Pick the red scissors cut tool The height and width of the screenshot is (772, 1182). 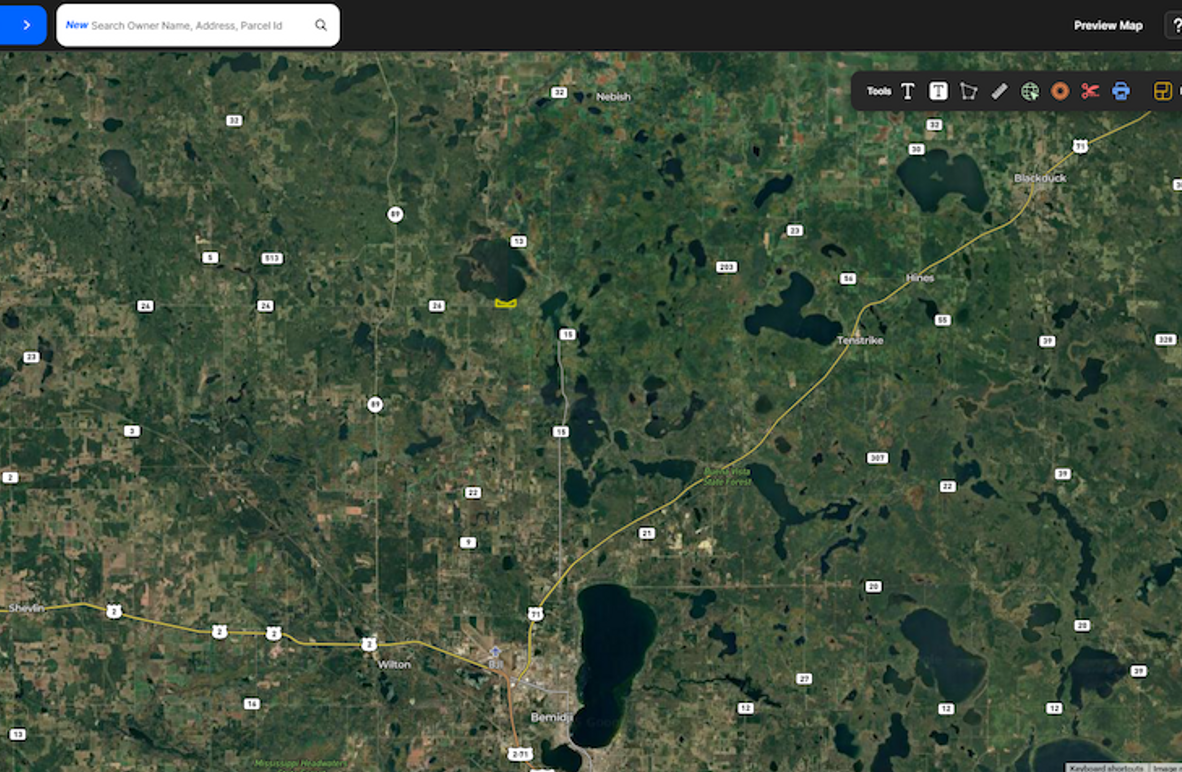(1090, 91)
